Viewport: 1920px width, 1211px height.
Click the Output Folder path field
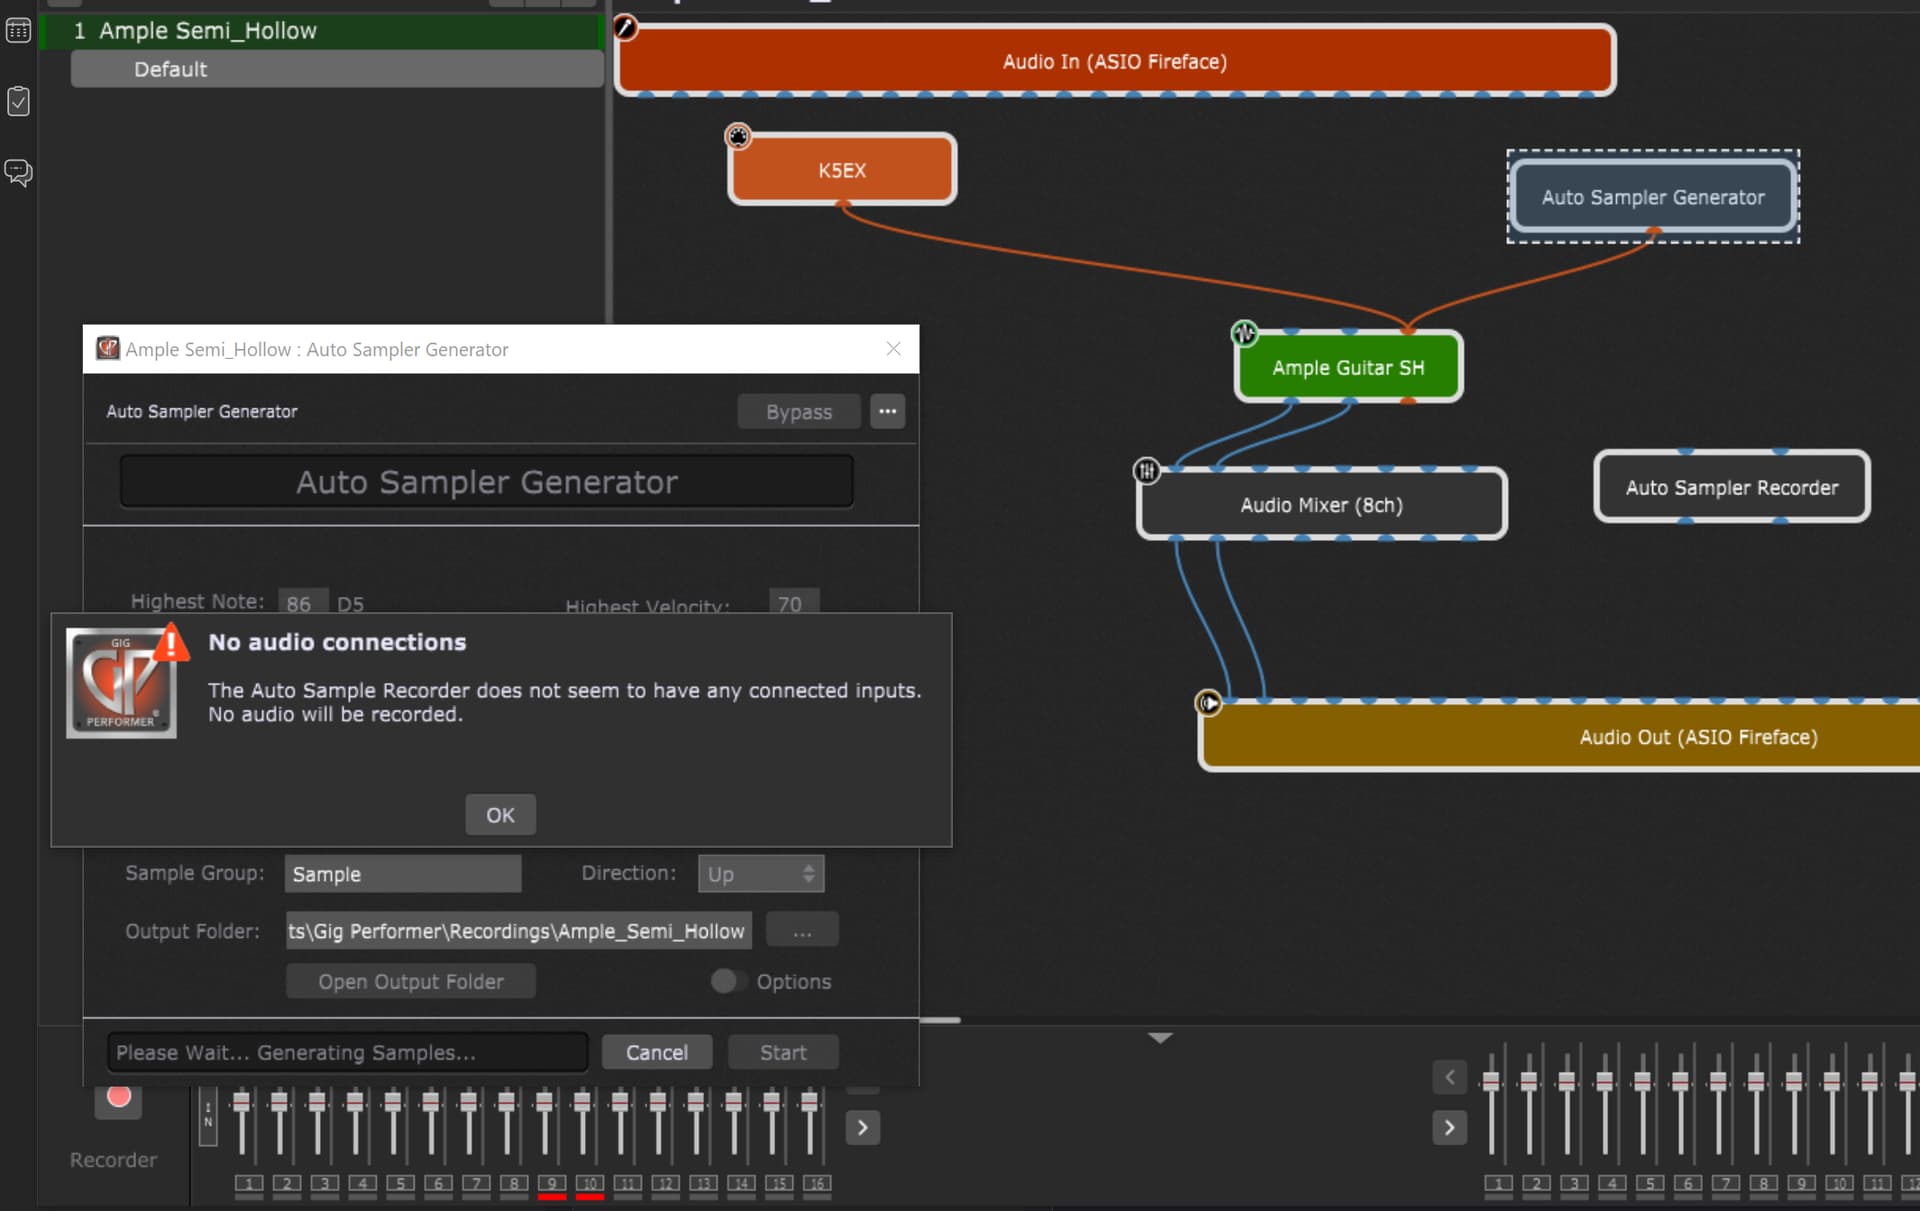click(x=519, y=931)
